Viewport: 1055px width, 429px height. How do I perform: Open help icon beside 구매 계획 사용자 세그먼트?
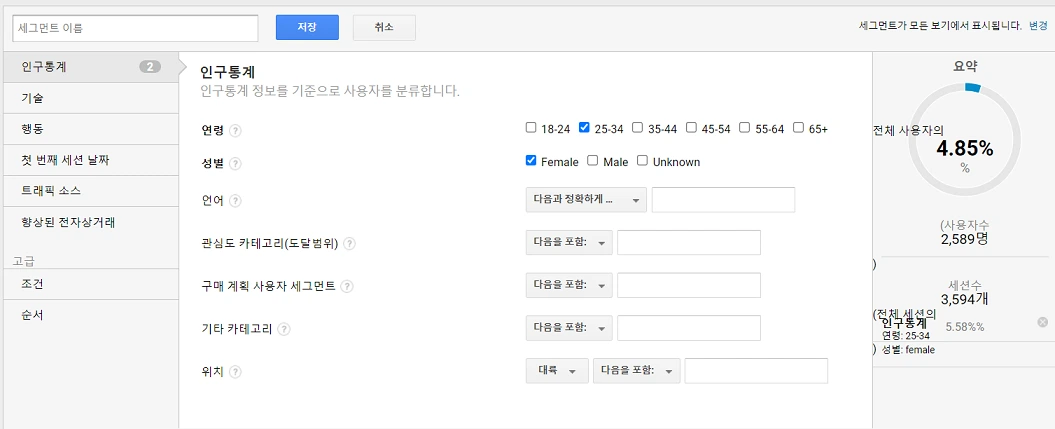point(347,286)
